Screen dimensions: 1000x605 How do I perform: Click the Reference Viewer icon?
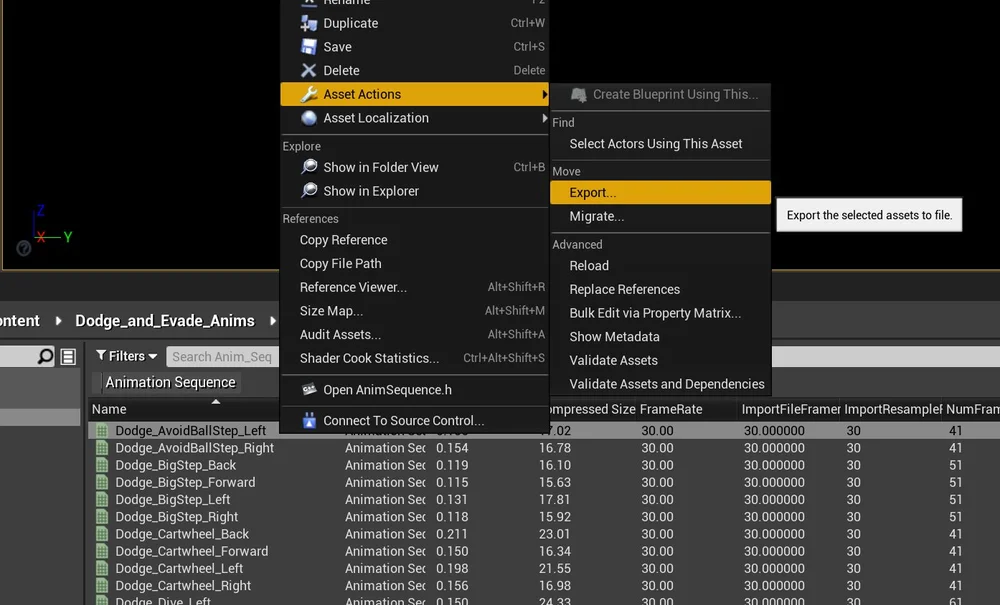point(309,287)
